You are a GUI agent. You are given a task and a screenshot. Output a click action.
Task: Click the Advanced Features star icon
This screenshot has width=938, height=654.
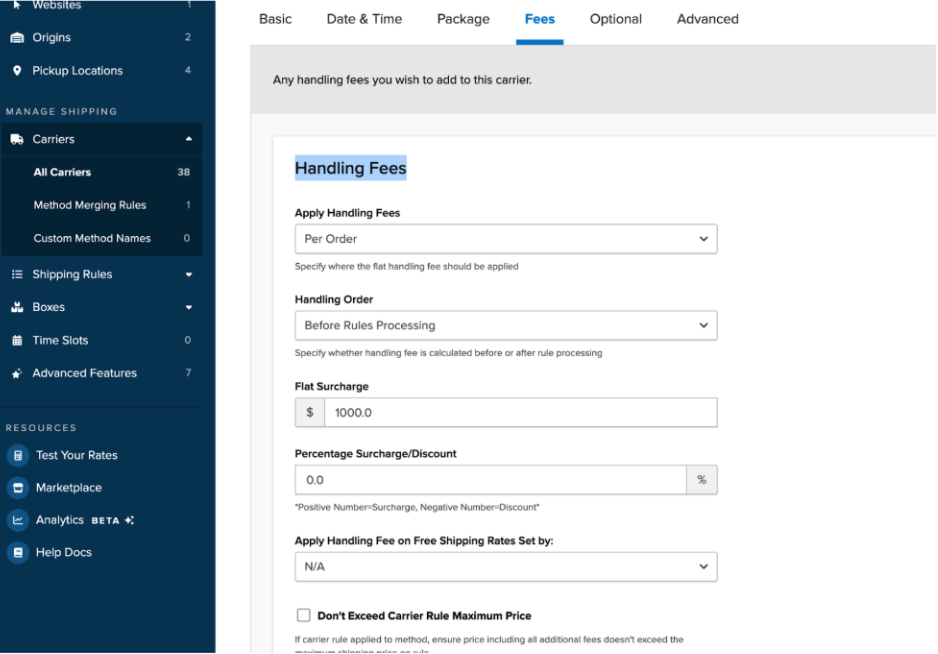click(17, 374)
